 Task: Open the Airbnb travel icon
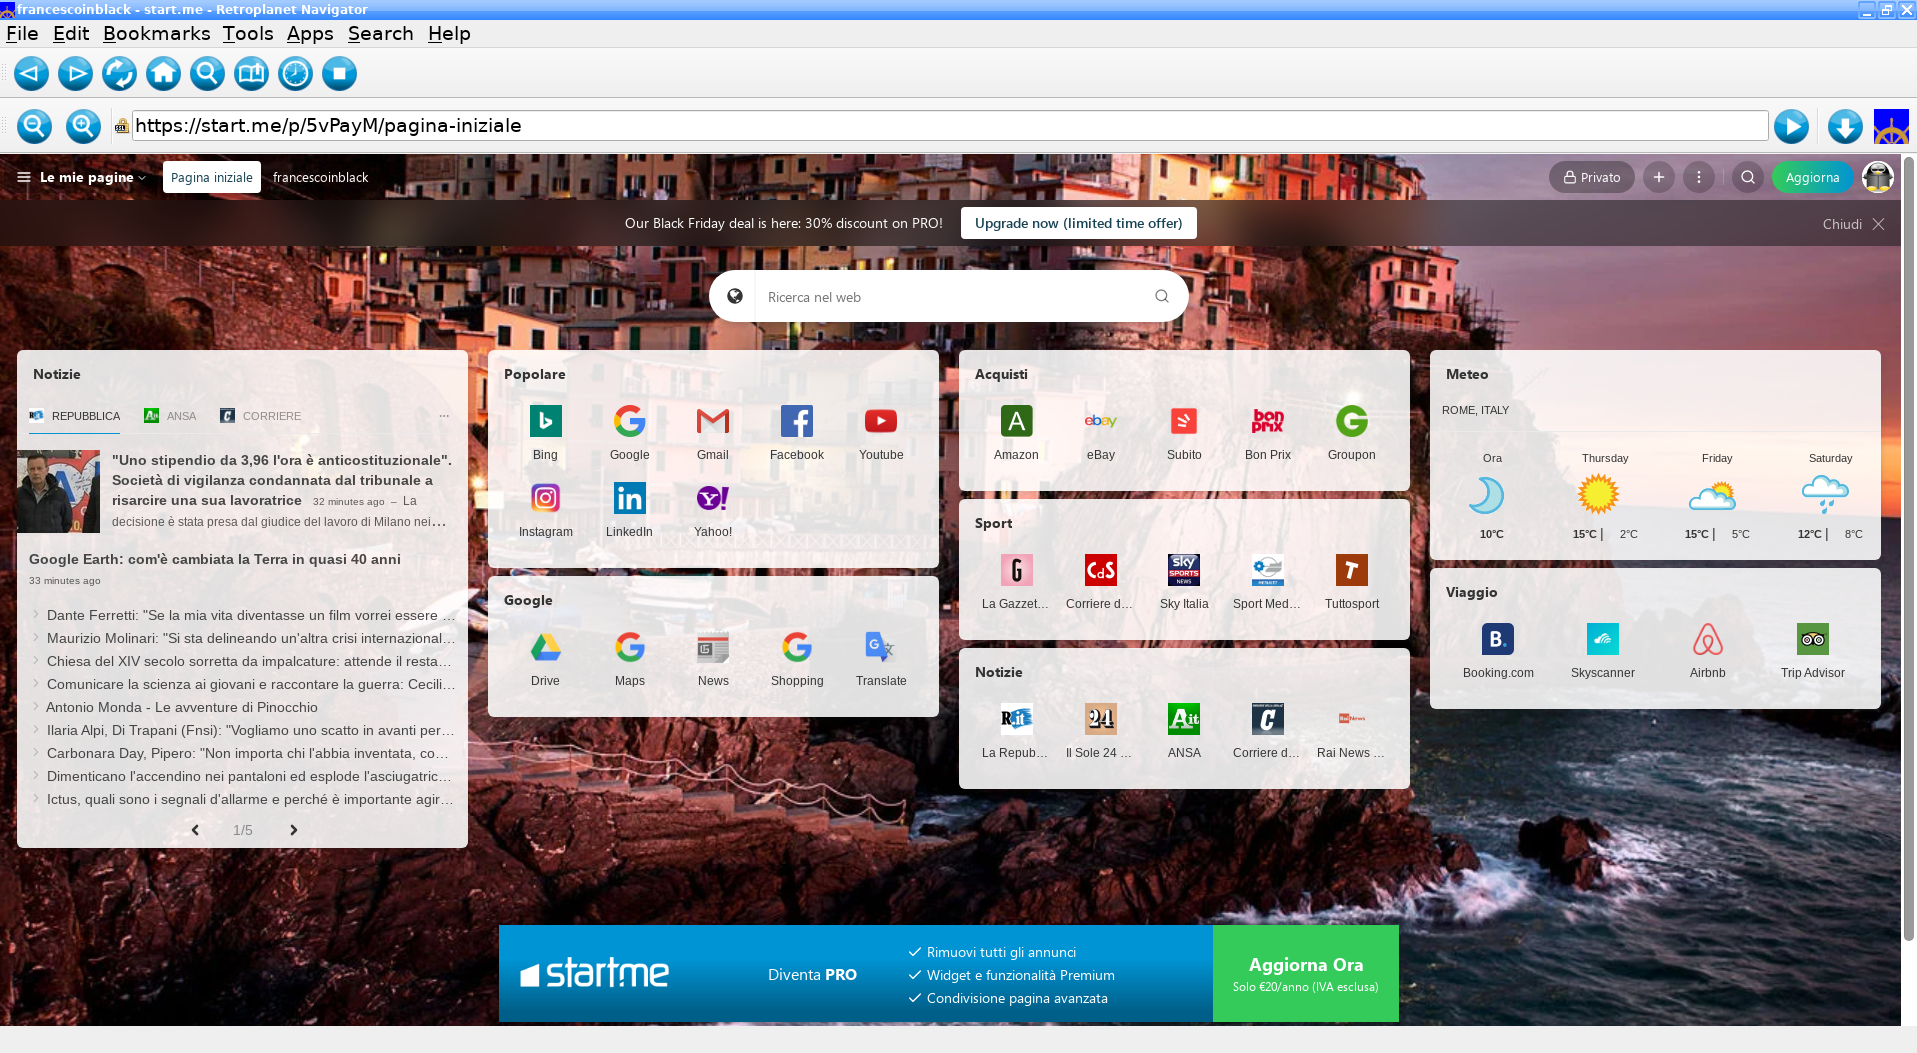(x=1708, y=639)
